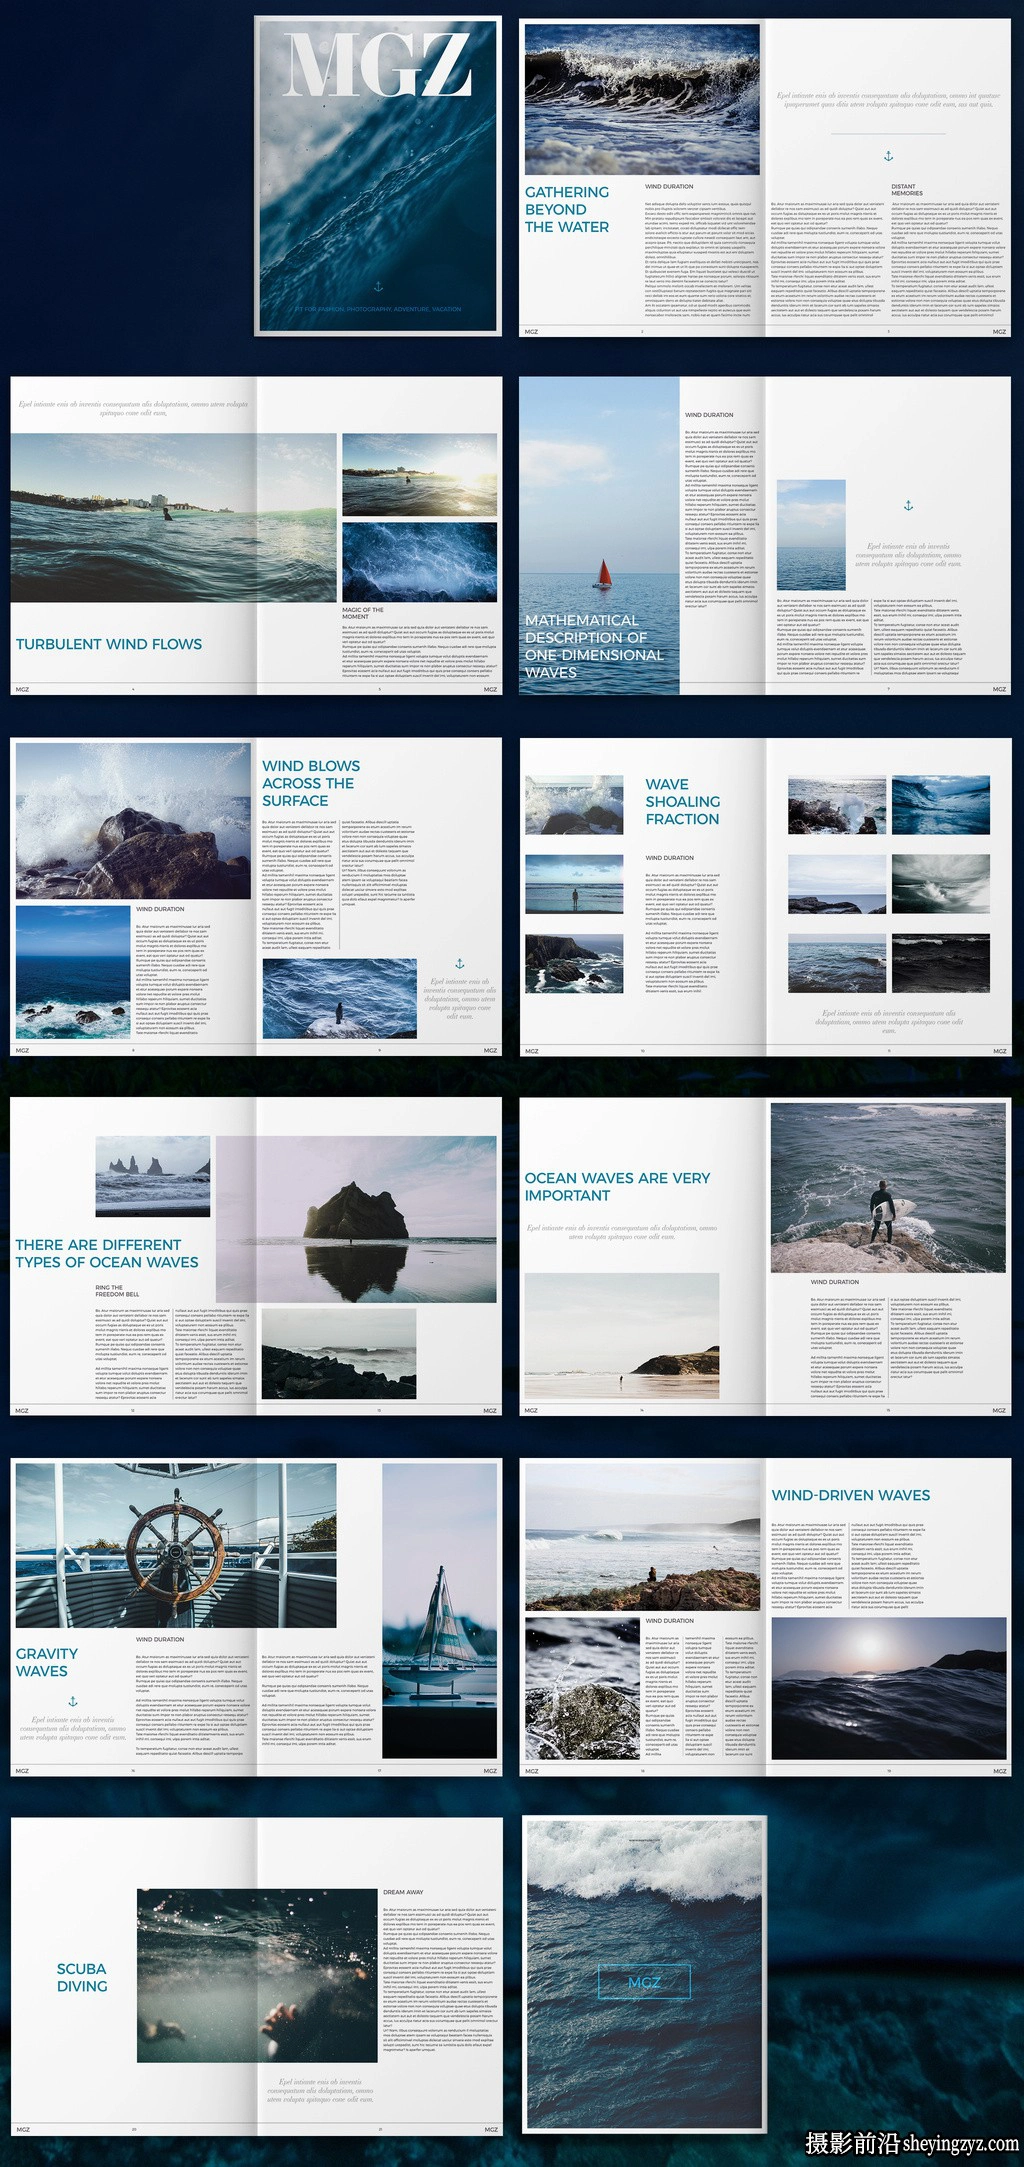1024x2167 pixels.
Task: Select the 'Gravity Waves' headline
Action: [x=47, y=1662]
